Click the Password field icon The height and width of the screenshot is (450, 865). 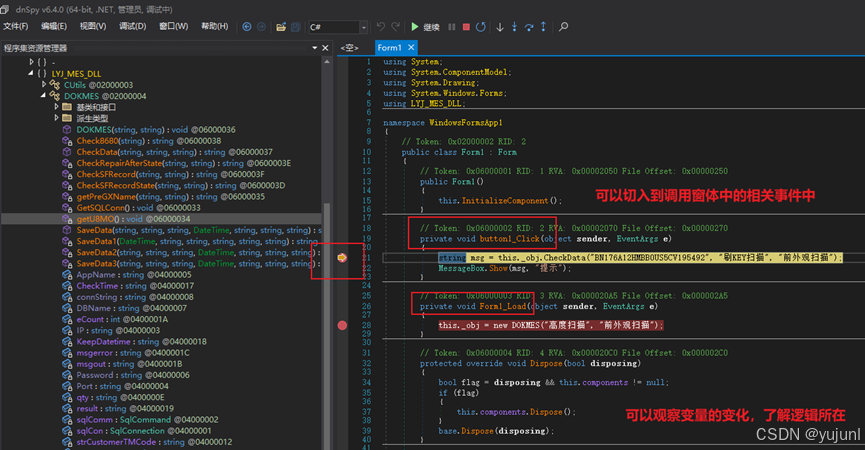tap(67, 375)
